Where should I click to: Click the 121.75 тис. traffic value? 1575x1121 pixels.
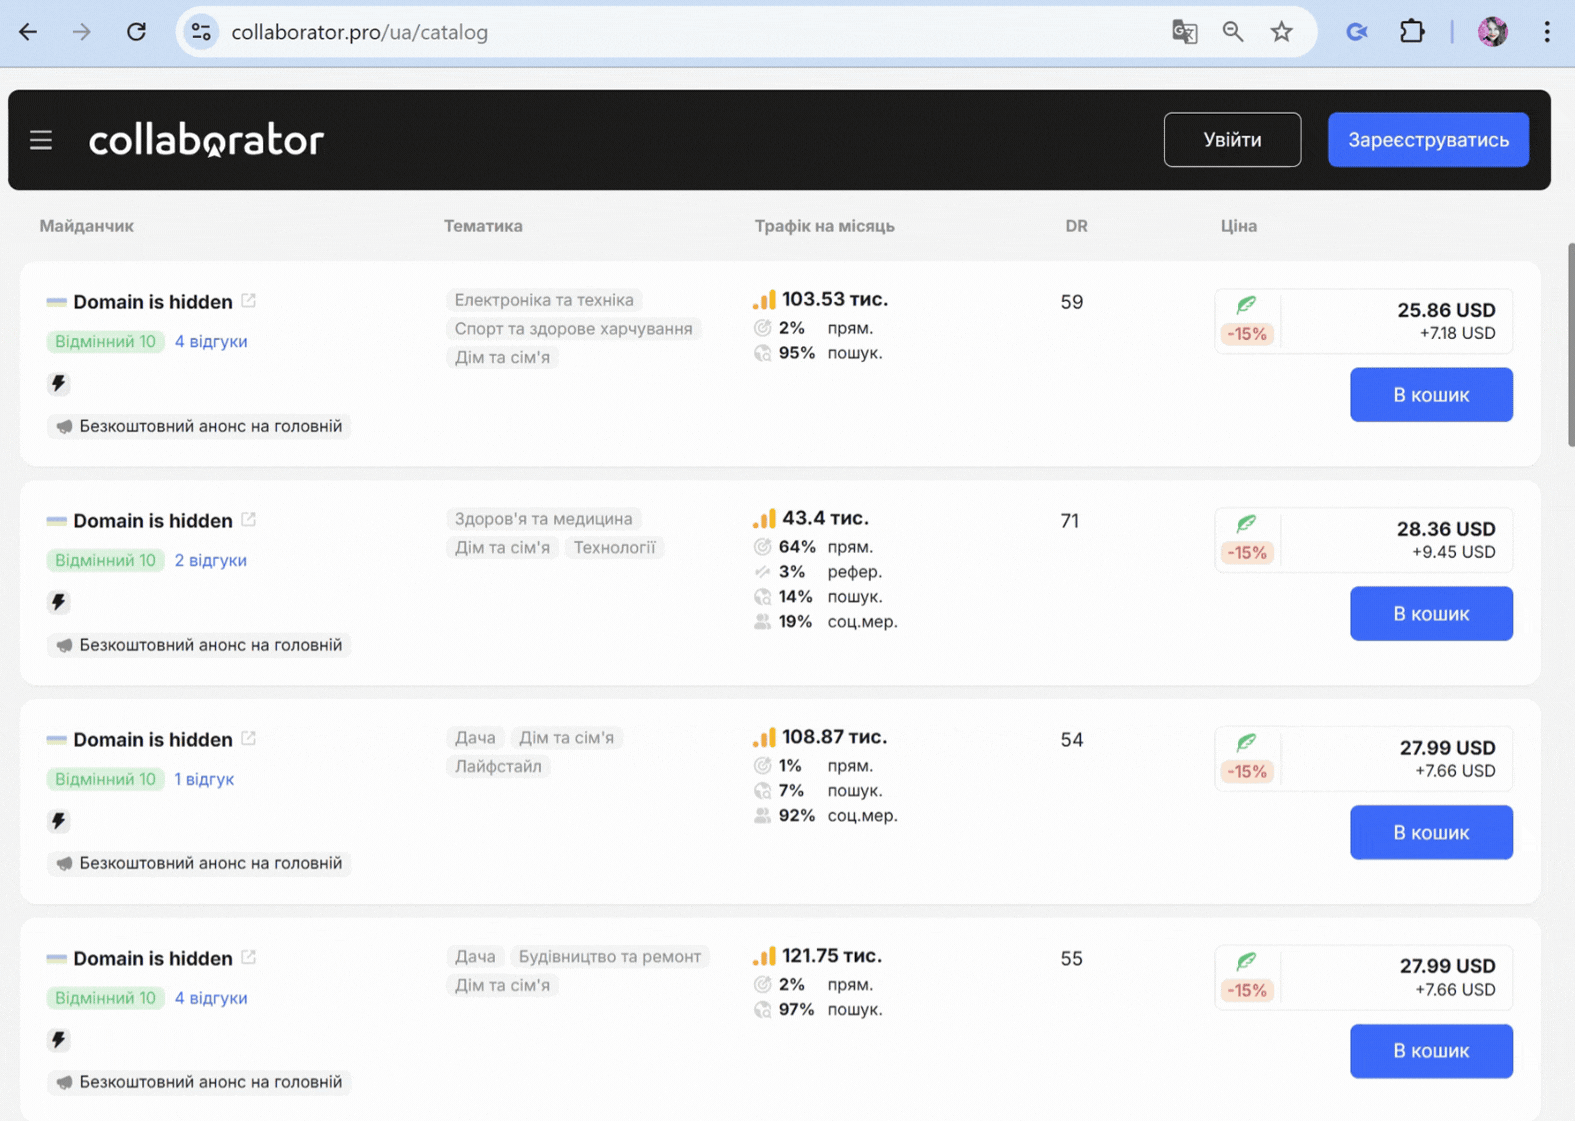point(831,956)
